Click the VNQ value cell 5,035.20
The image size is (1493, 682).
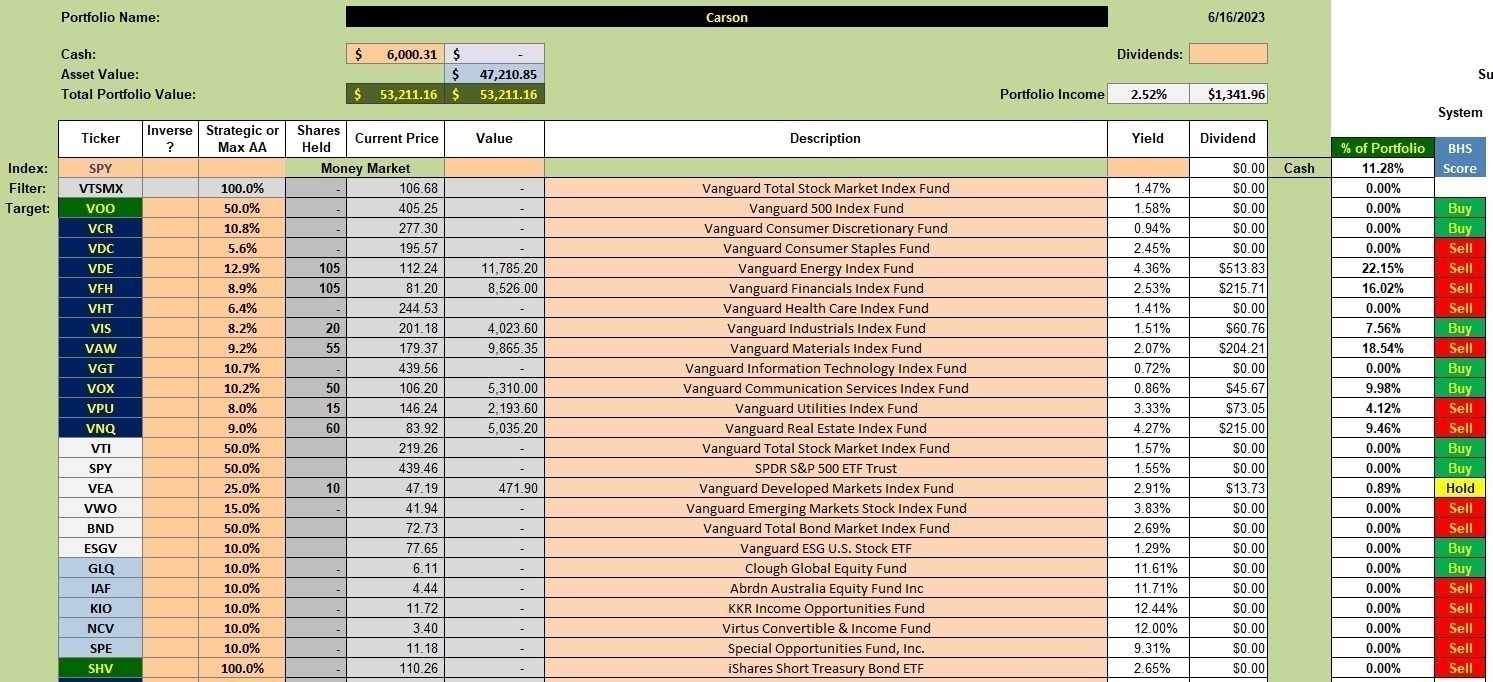point(494,428)
